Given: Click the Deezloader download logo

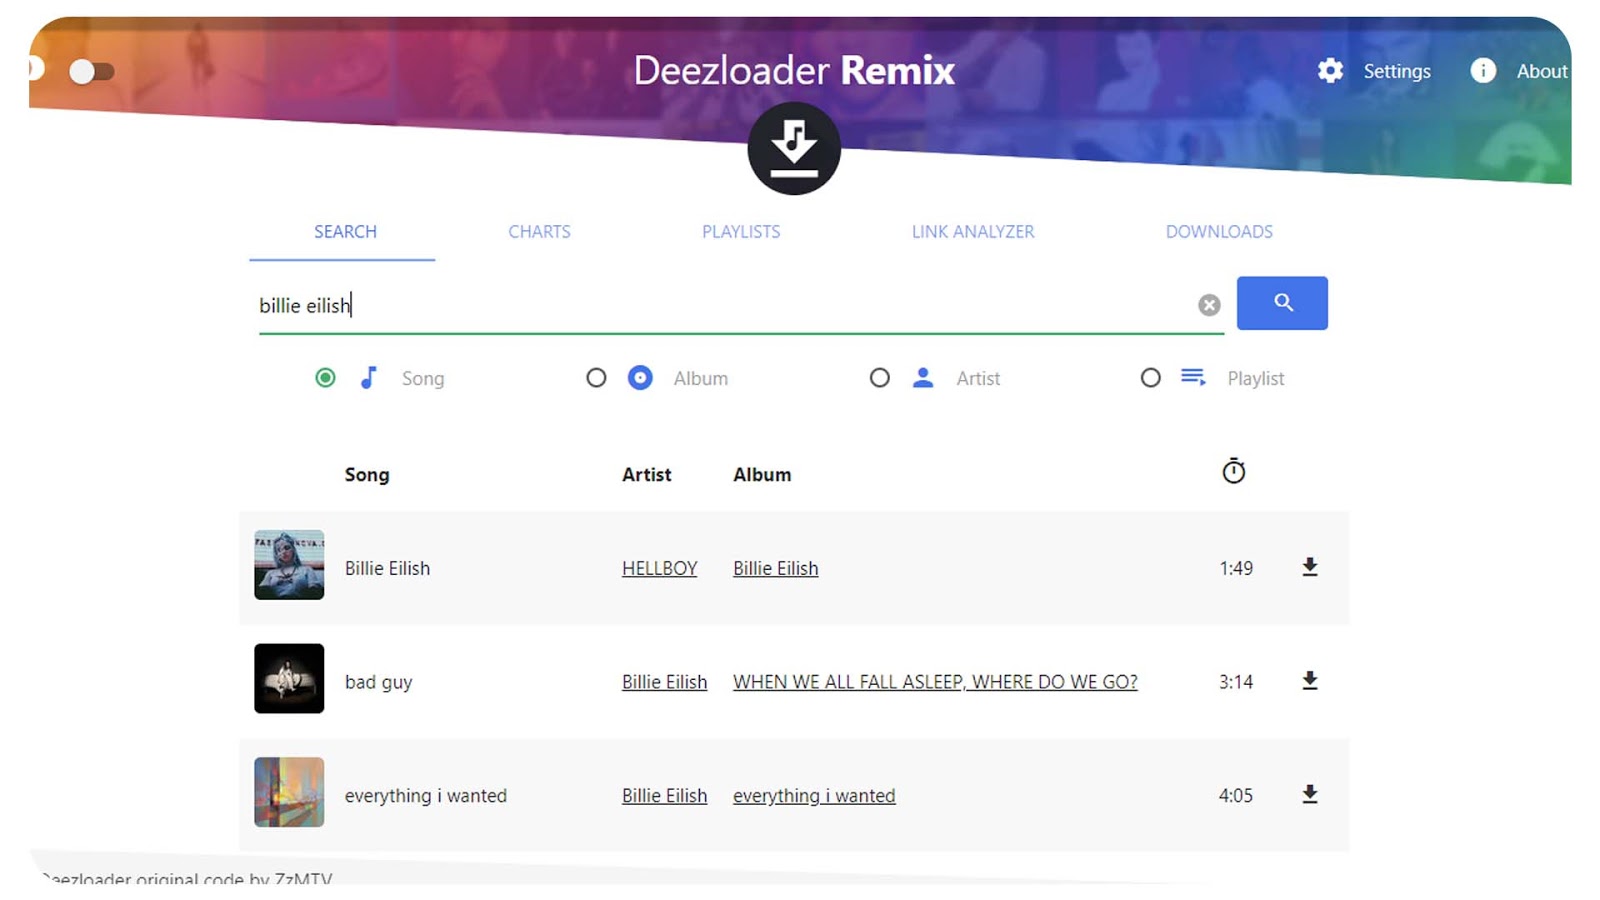Looking at the screenshot, I should tap(792, 150).
